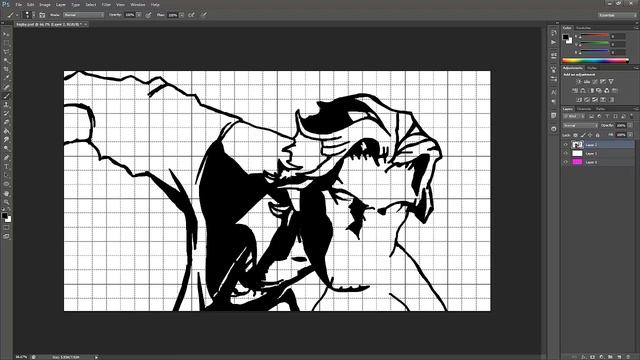The height and width of the screenshot is (360, 640).
Task: Open the layer Fill slider arrow
Action: (630, 135)
